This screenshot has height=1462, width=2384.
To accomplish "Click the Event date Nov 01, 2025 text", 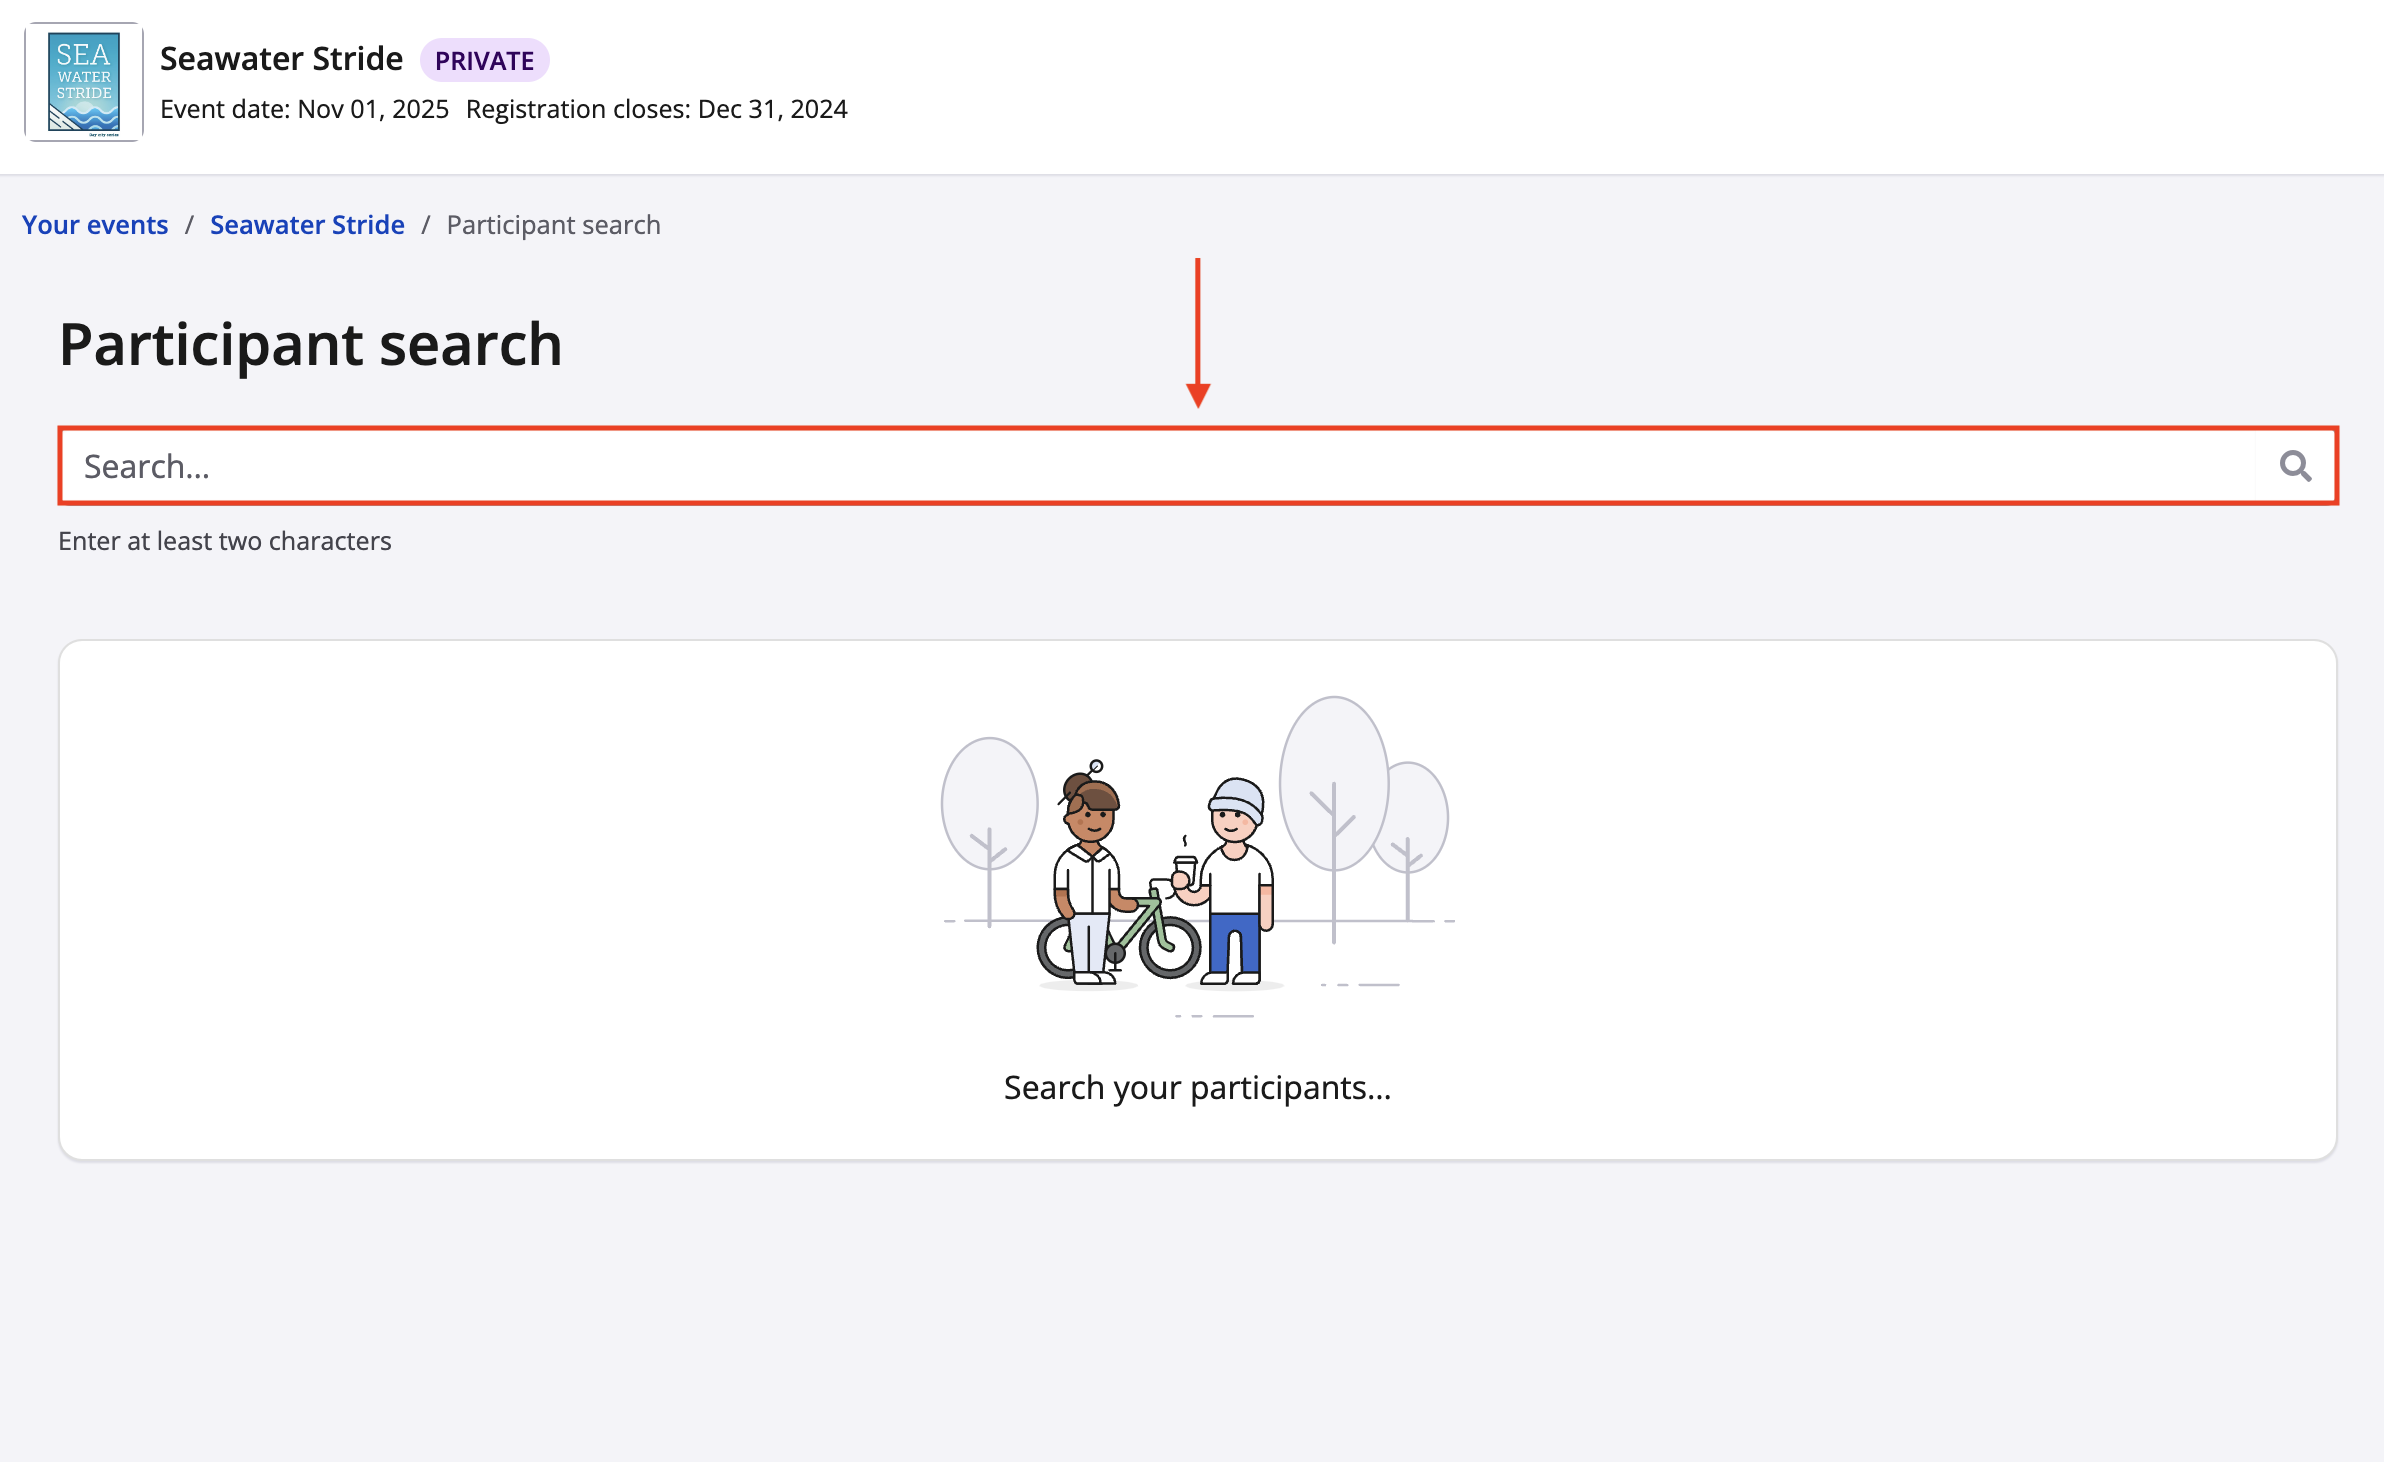I will coord(304,109).
